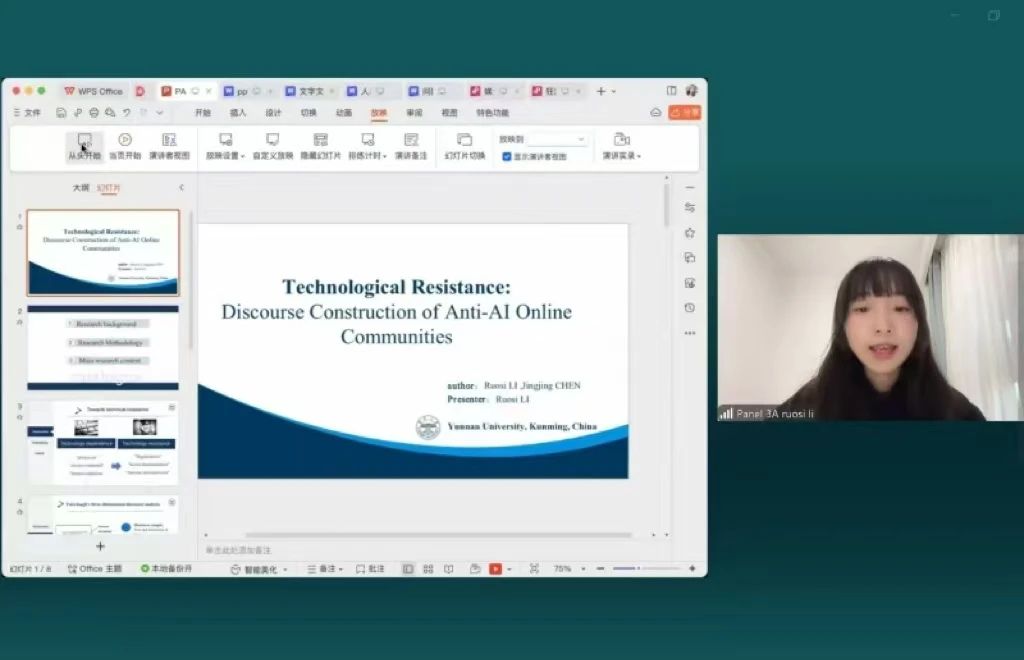Open speaker notes (演讲备注) tool

[x=411, y=146]
